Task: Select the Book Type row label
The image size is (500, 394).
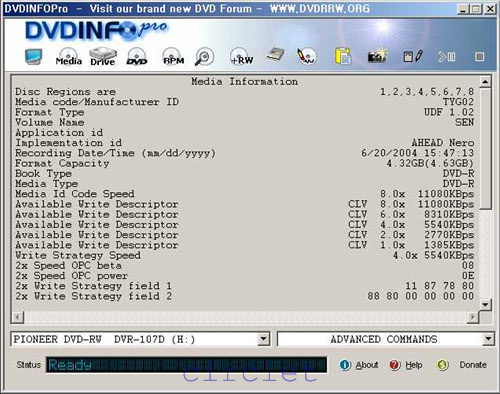Action: click(43, 174)
